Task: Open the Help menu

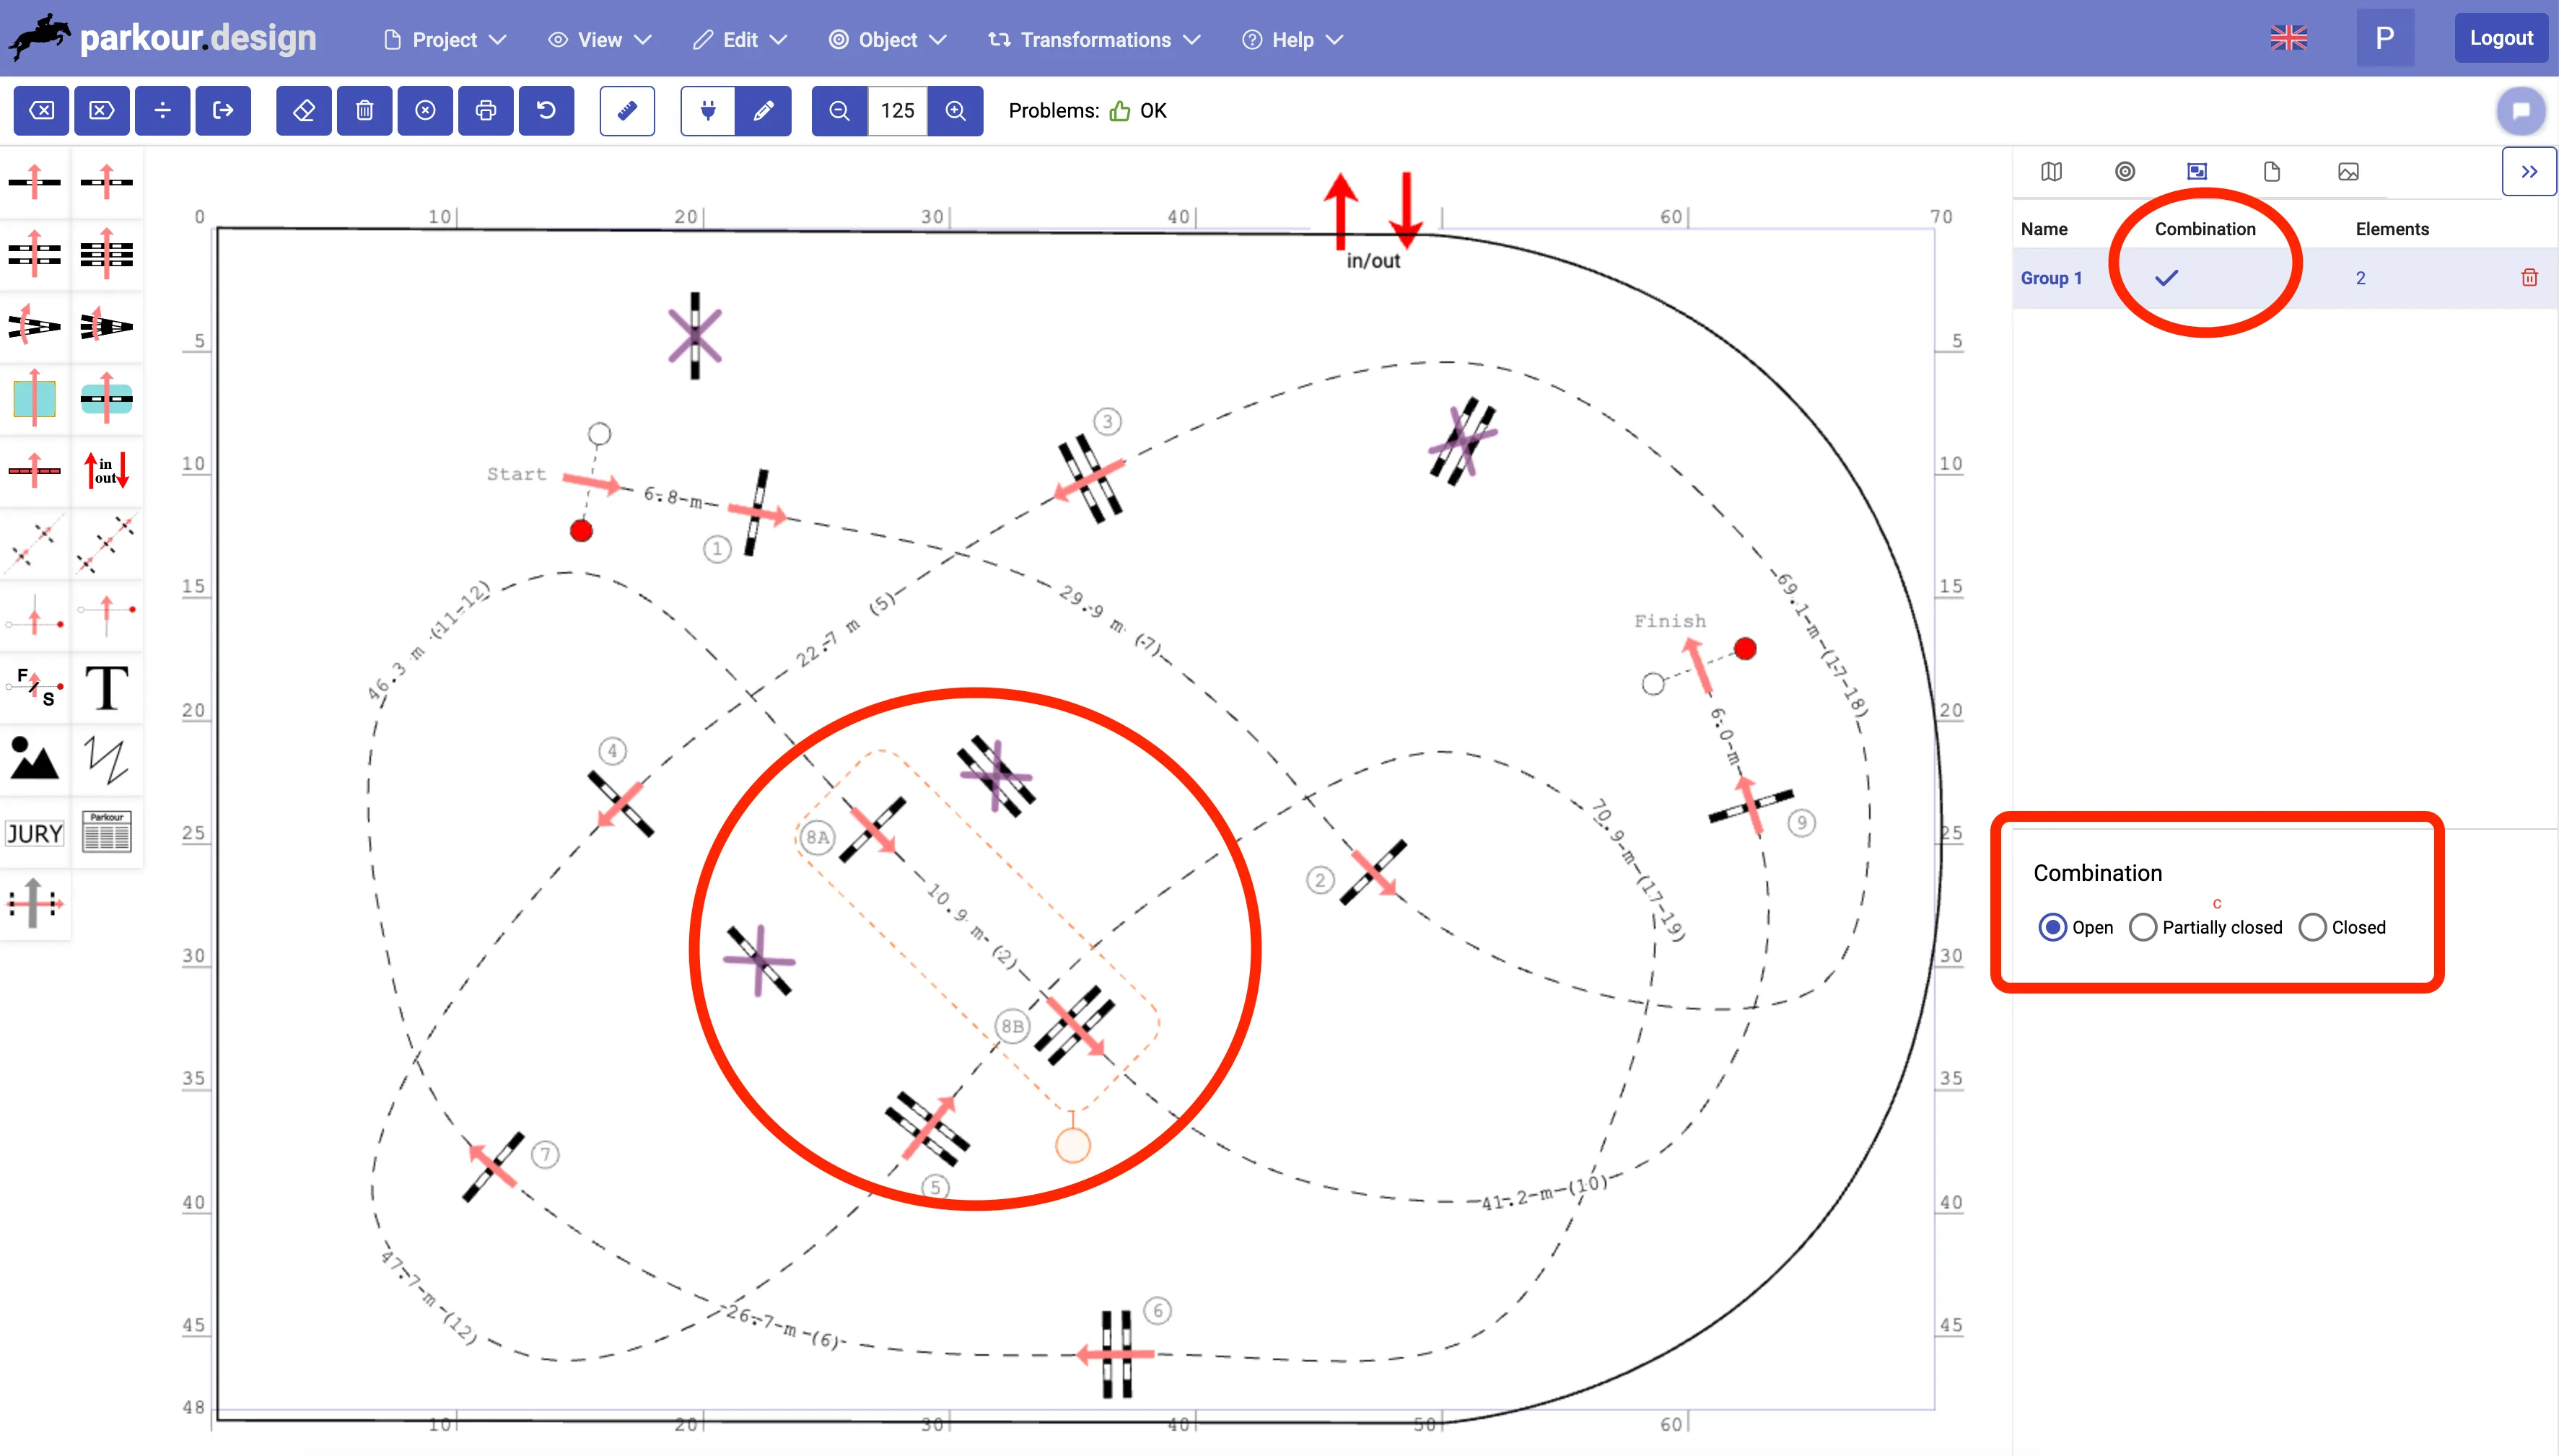Action: click(x=1292, y=40)
